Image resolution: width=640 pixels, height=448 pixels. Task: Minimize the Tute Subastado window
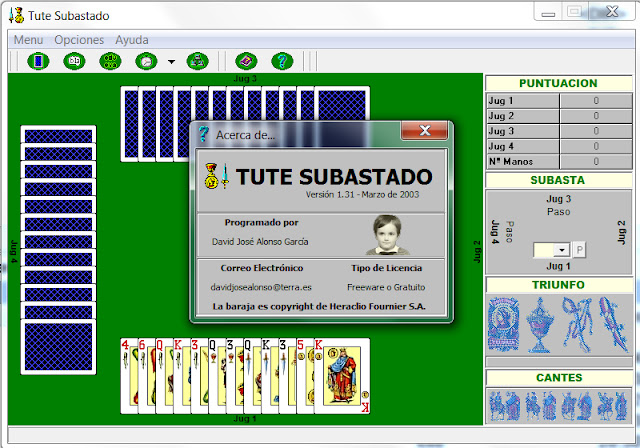tap(548, 13)
